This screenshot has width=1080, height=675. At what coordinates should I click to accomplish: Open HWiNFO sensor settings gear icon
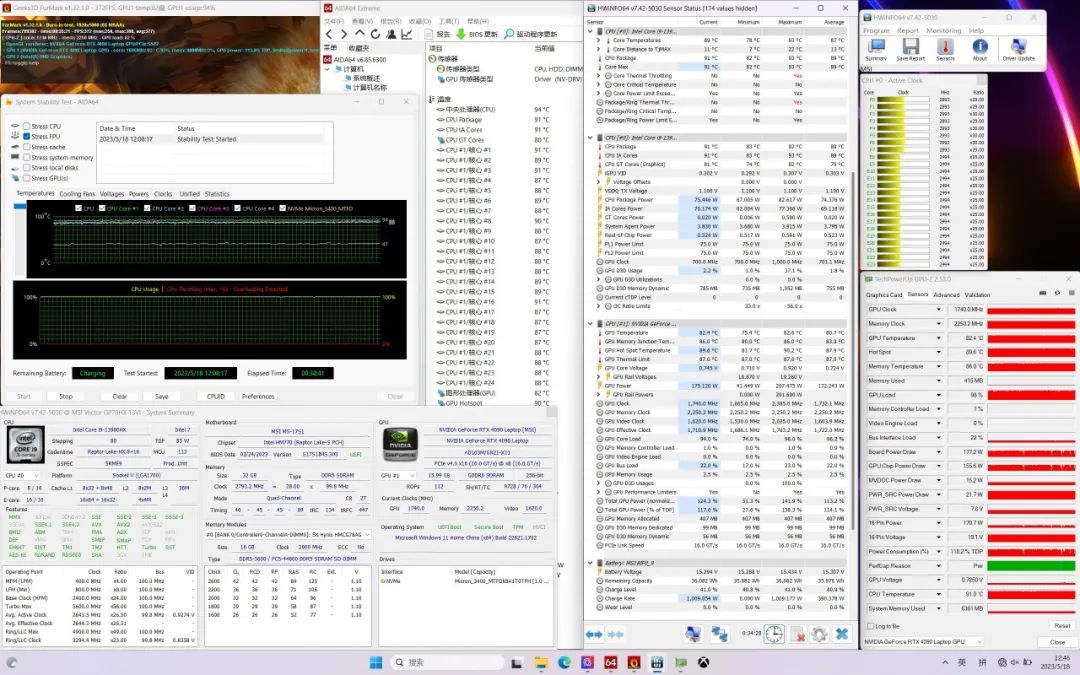coord(819,634)
